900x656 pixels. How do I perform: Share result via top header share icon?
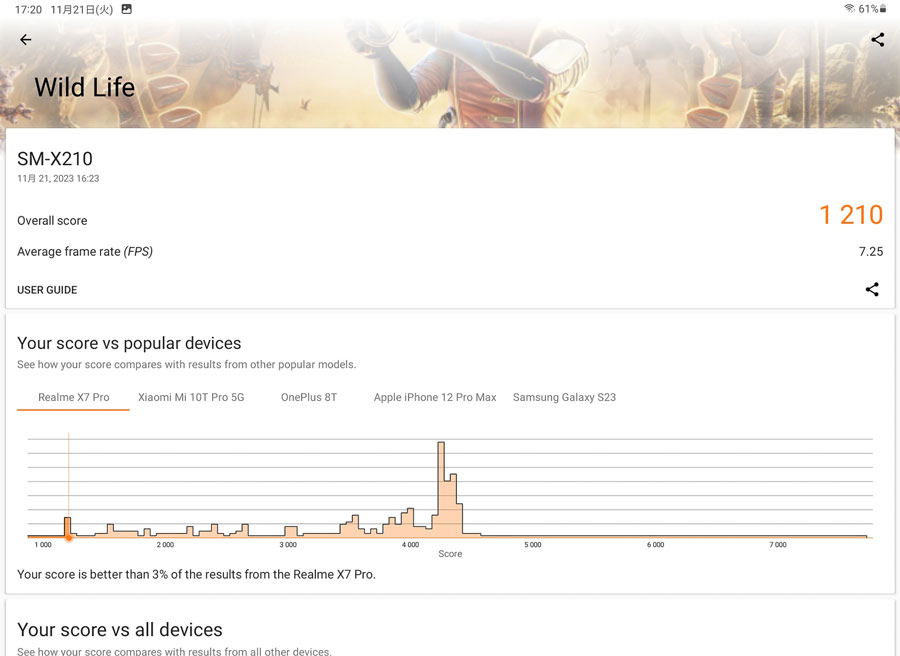(x=877, y=40)
